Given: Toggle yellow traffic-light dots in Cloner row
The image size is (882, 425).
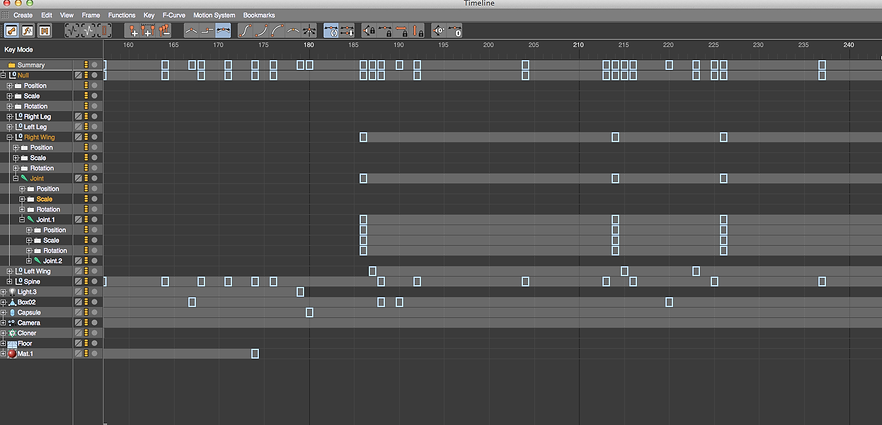Looking at the screenshot, I should [86, 333].
